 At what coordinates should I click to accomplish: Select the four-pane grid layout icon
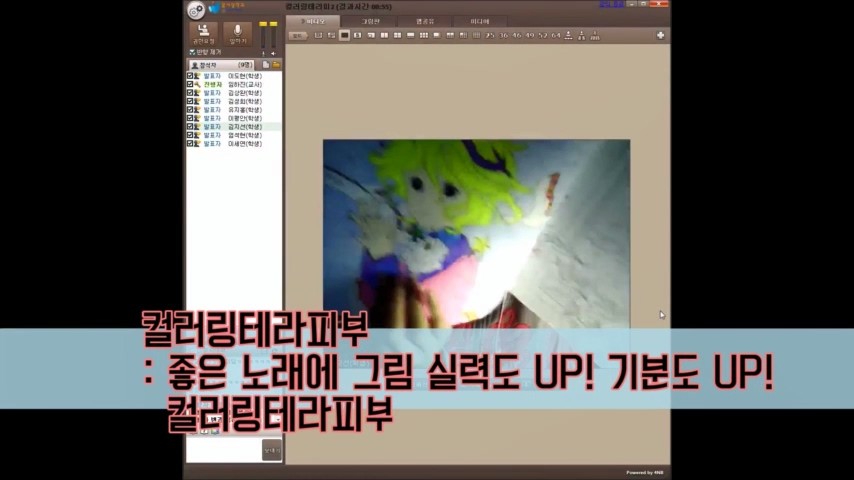(397, 35)
